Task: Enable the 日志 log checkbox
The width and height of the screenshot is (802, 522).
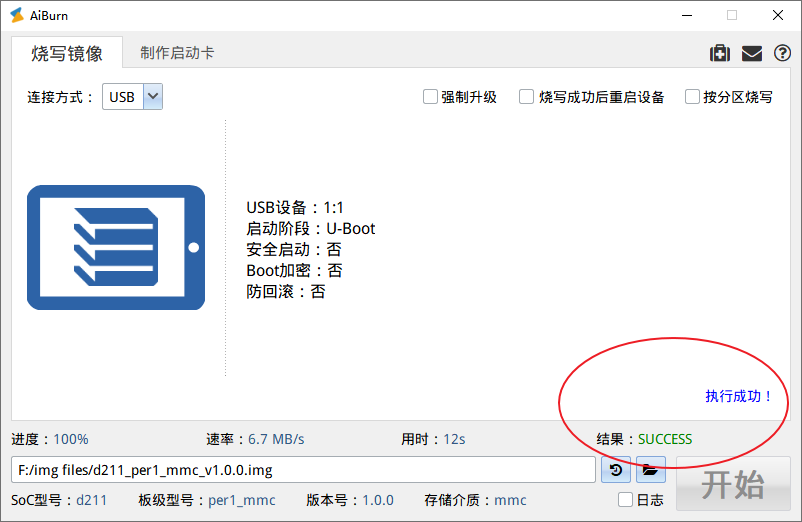Action: (625, 500)
